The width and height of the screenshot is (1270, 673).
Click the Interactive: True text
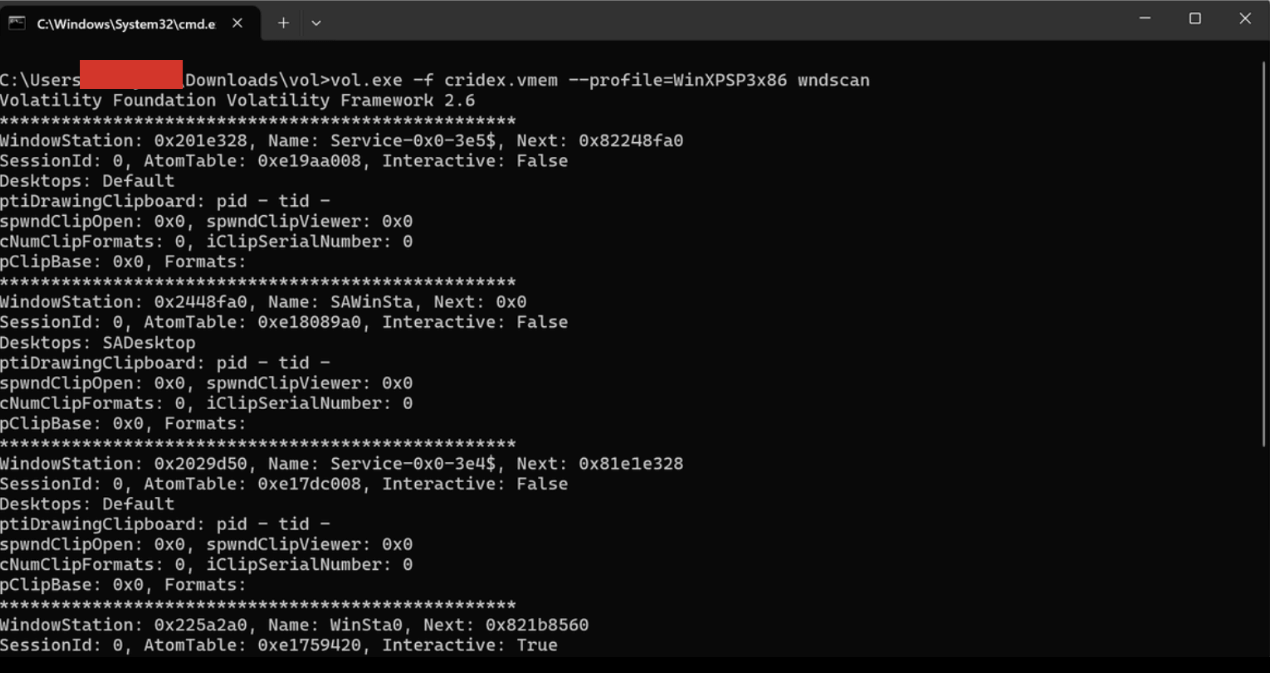click(x=470, y=645)
